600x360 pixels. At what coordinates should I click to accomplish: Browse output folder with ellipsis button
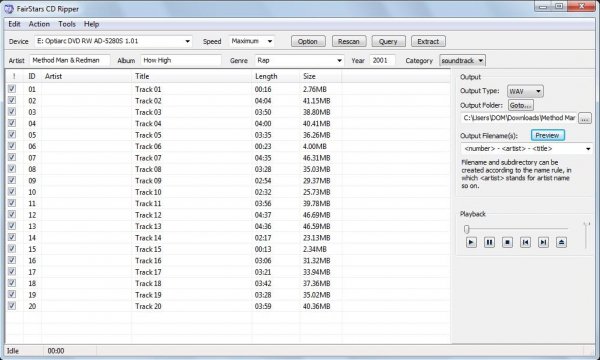[584, 118]
